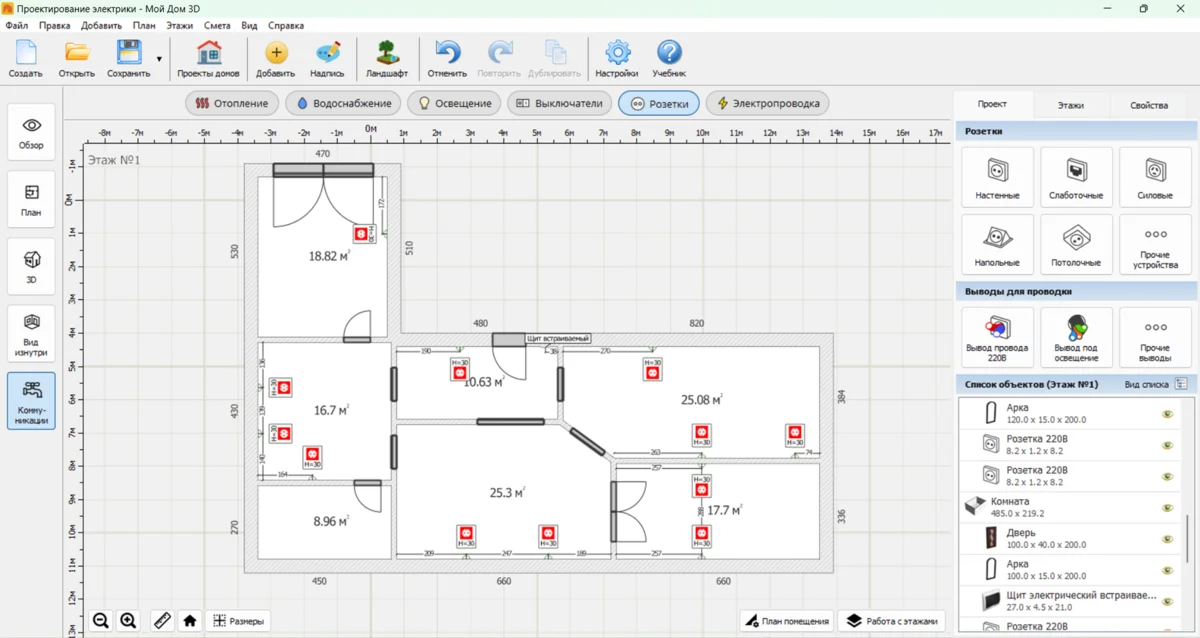Screen dimensions: 1200x638
Task: Open the Файл menu
Action: pos(16,25)
